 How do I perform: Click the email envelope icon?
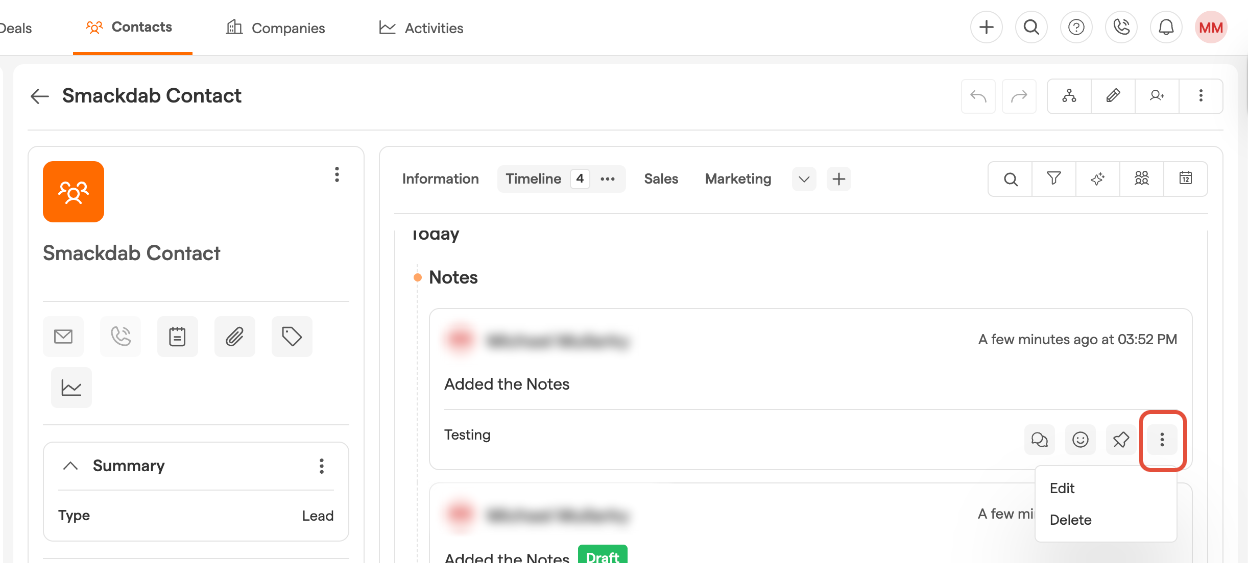(x=63, y=337)
